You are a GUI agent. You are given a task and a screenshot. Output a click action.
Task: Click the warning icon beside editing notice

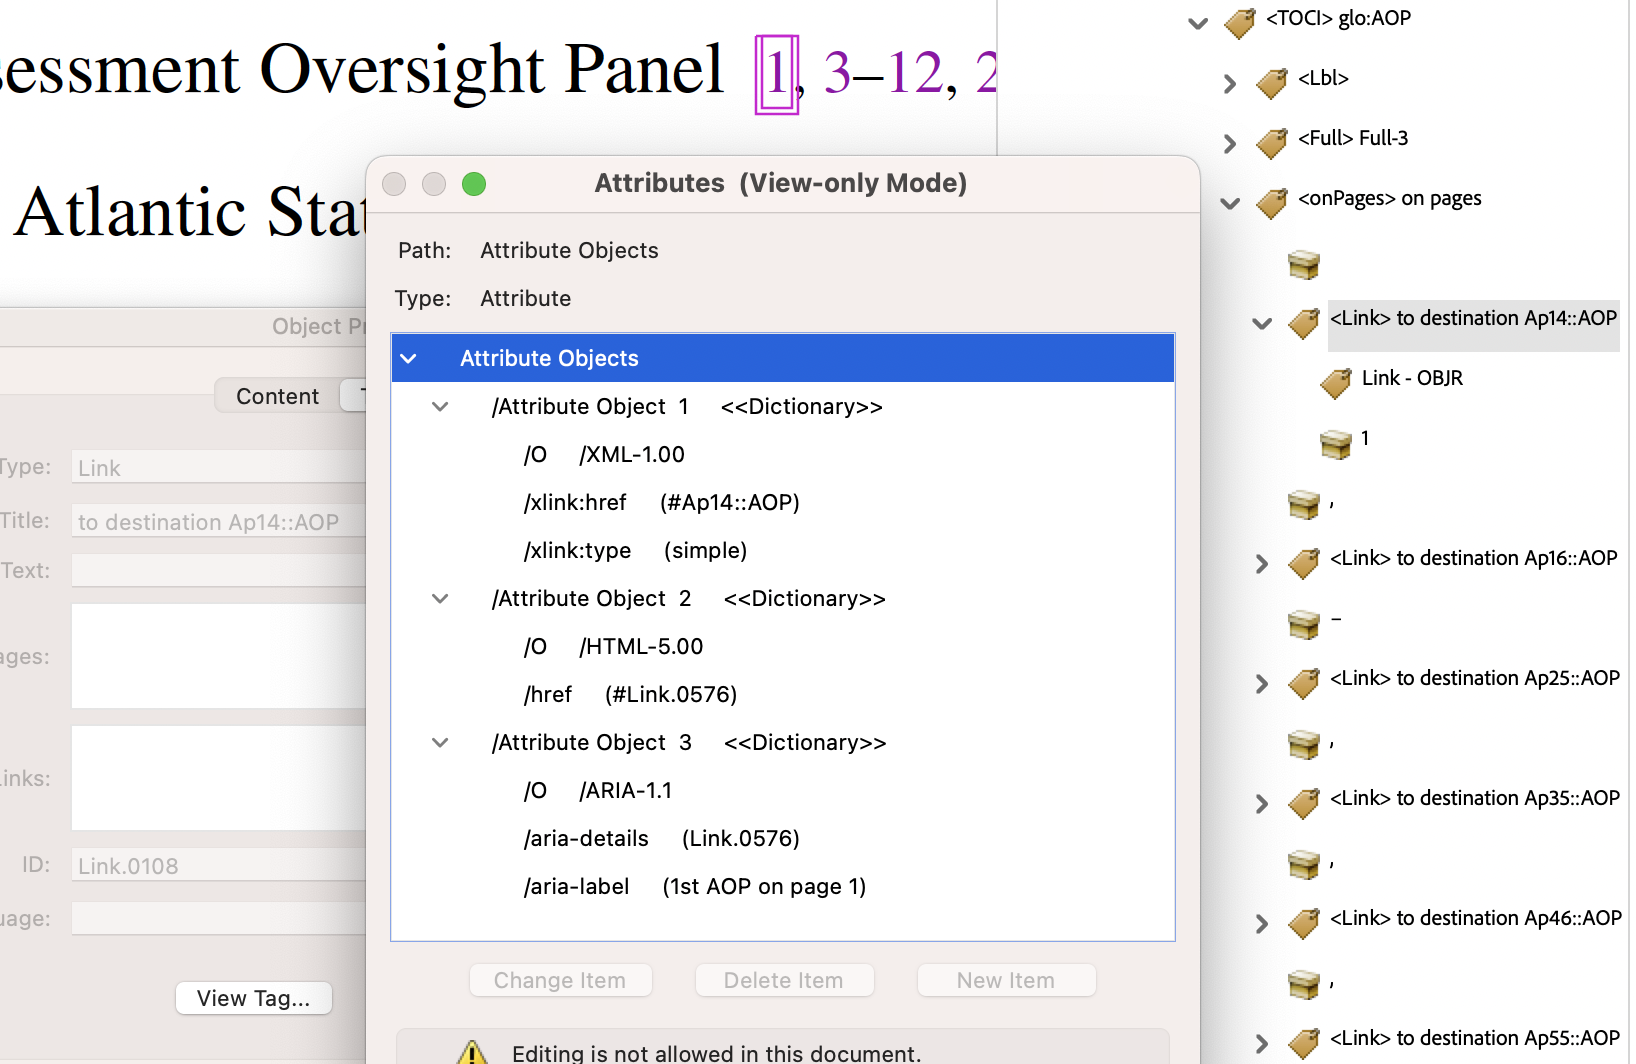(472, 1052)
